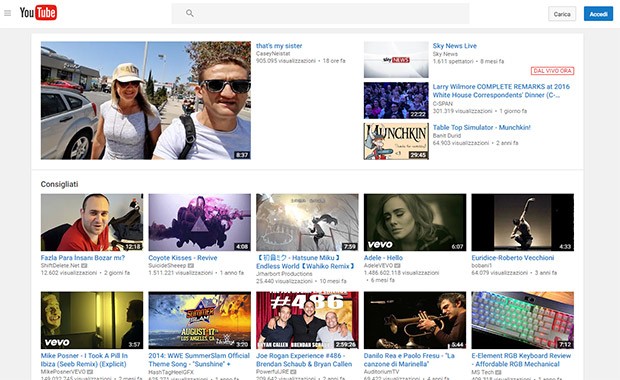Open Coyote Kisses - Revive thumbnail
The image size is (620, 380).
[x=199, y=222]
